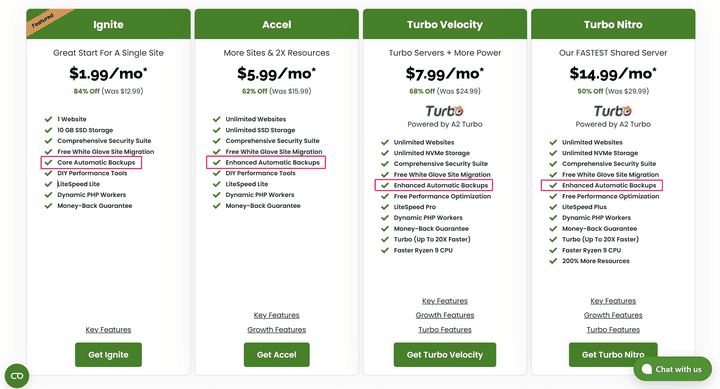Click checkmark beside Unlimited SSD Storage
Viewport: 720px width, 389px height.
(216, 130)
